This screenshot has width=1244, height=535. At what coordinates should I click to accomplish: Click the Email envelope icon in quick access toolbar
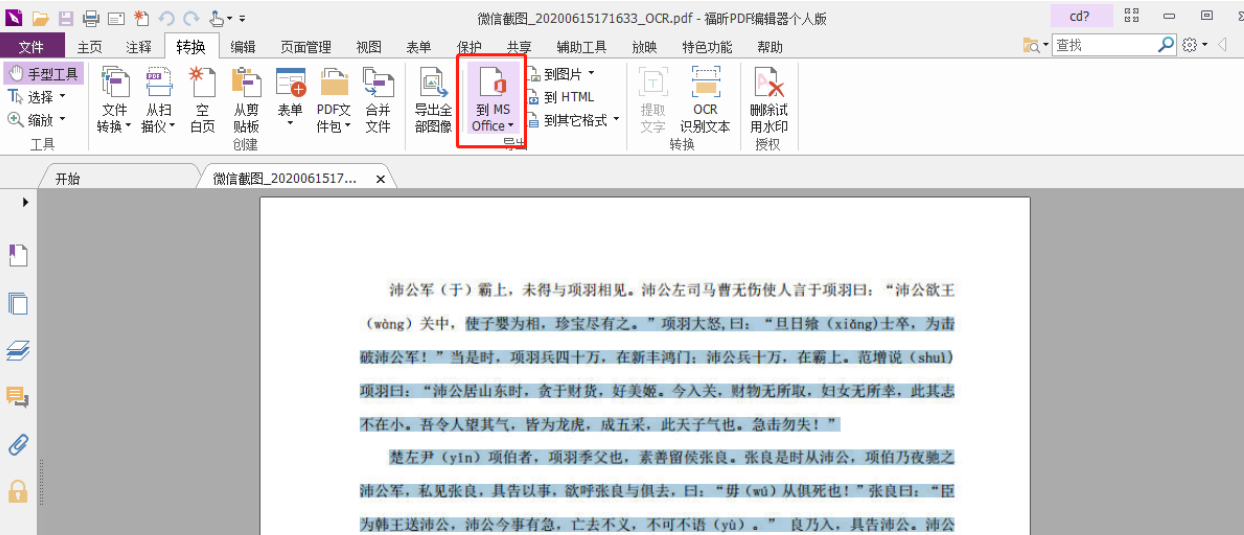click(116, 18)
